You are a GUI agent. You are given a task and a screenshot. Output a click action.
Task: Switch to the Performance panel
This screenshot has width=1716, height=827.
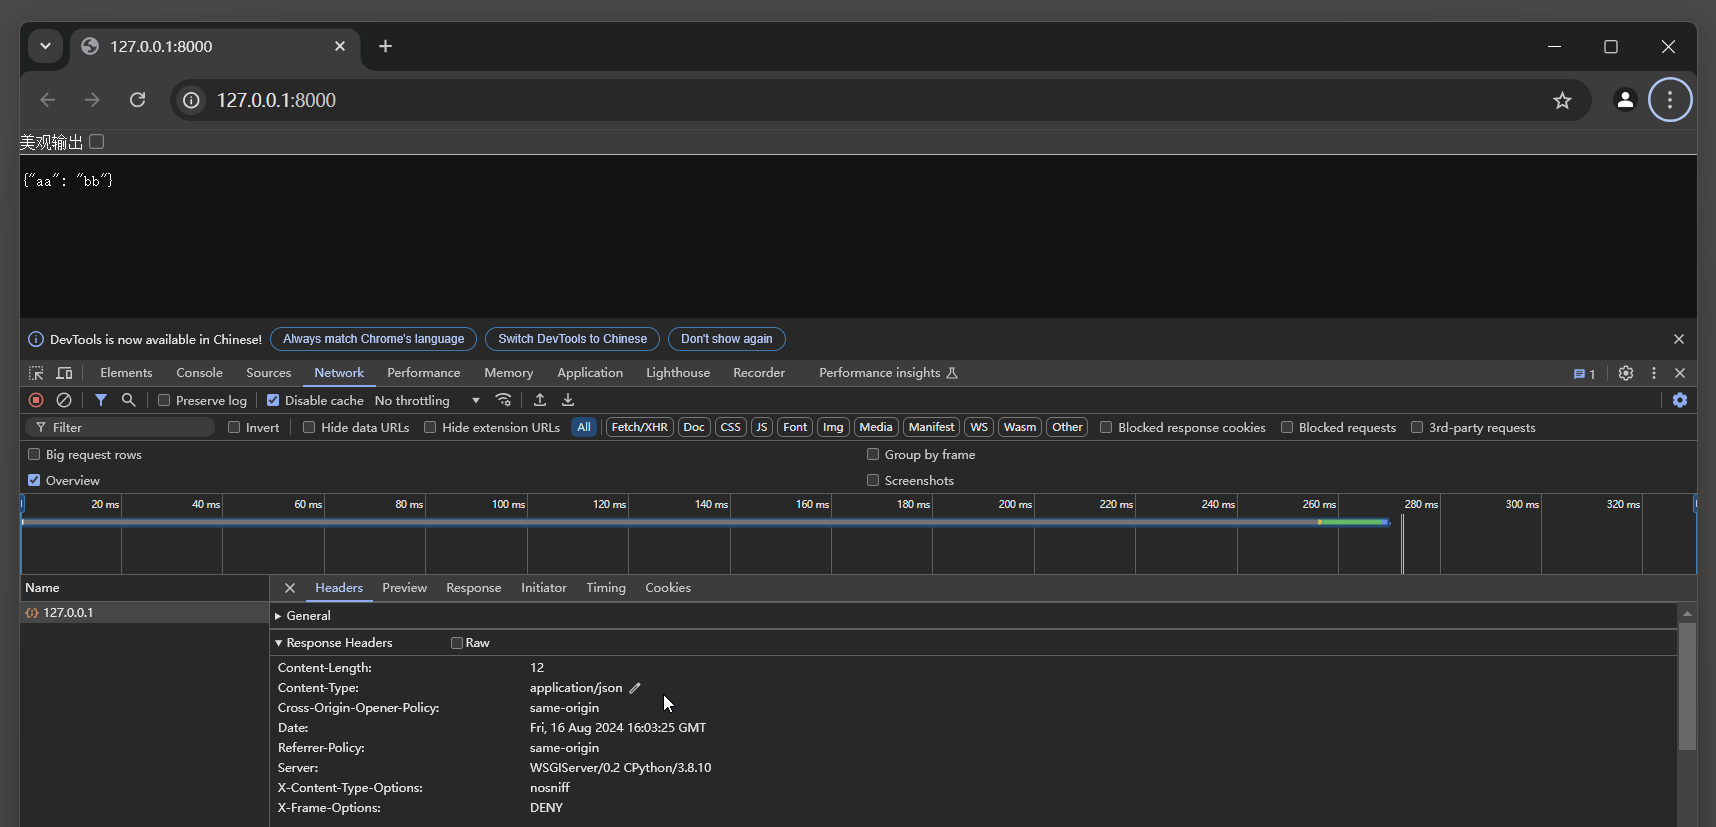(x=424, y=373)
